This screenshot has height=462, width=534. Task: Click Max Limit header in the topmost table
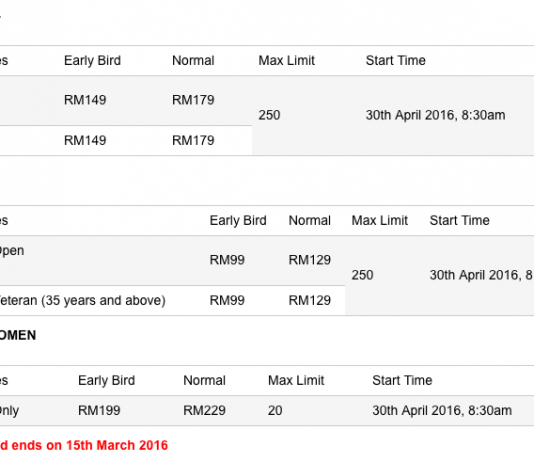[286, 61]
